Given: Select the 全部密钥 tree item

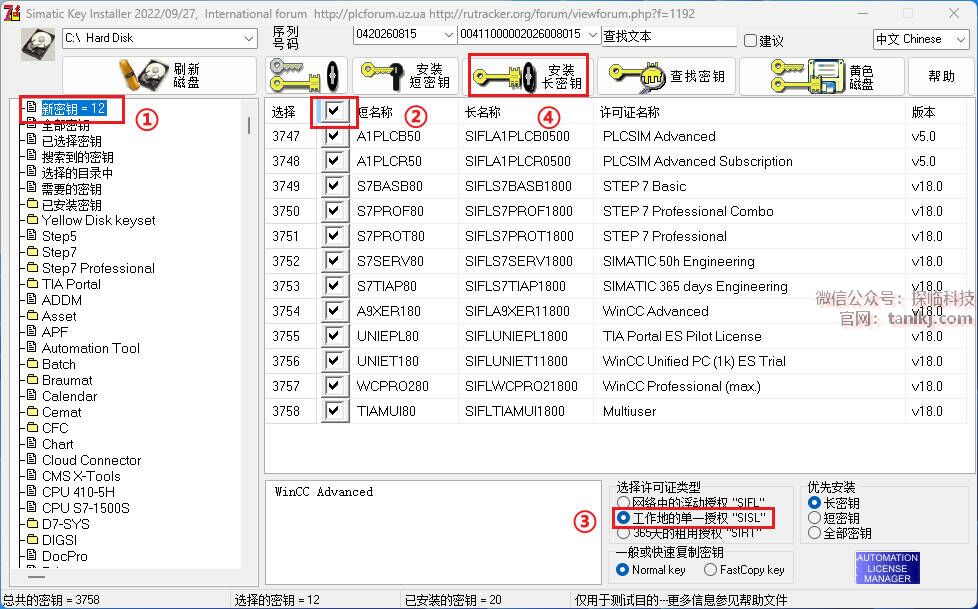Looking at the screenshot, I should (65, 125).
